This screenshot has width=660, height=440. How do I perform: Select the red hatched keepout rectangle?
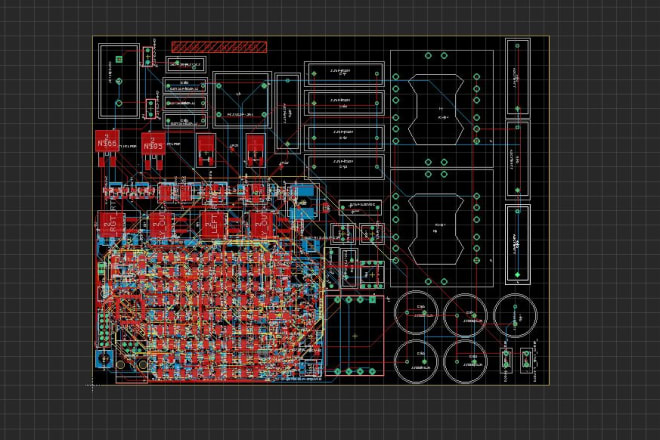pos(219,47)
